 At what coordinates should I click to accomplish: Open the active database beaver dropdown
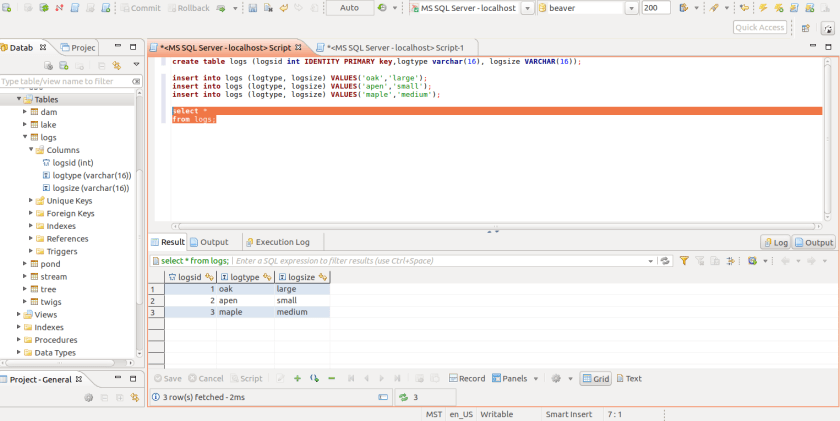(631, 8)
